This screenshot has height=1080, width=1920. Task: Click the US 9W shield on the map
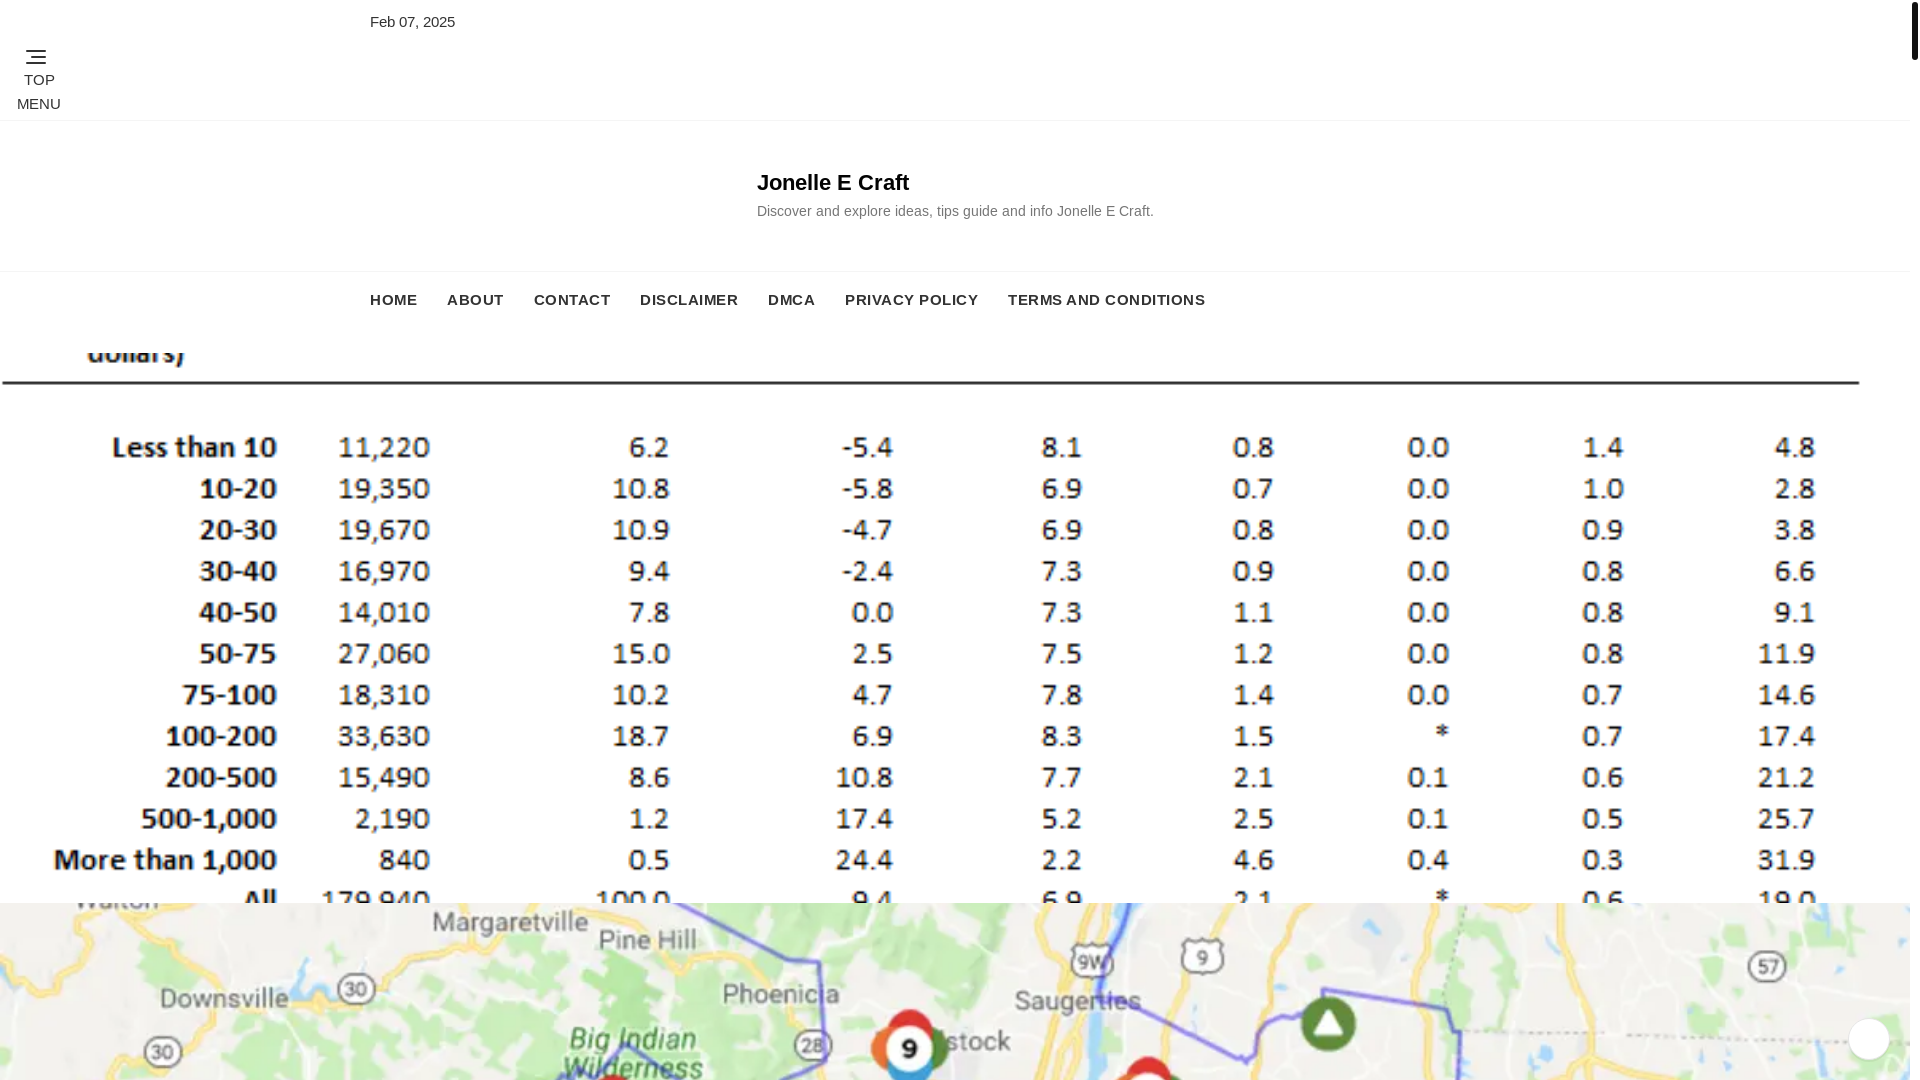[1091, 963]
